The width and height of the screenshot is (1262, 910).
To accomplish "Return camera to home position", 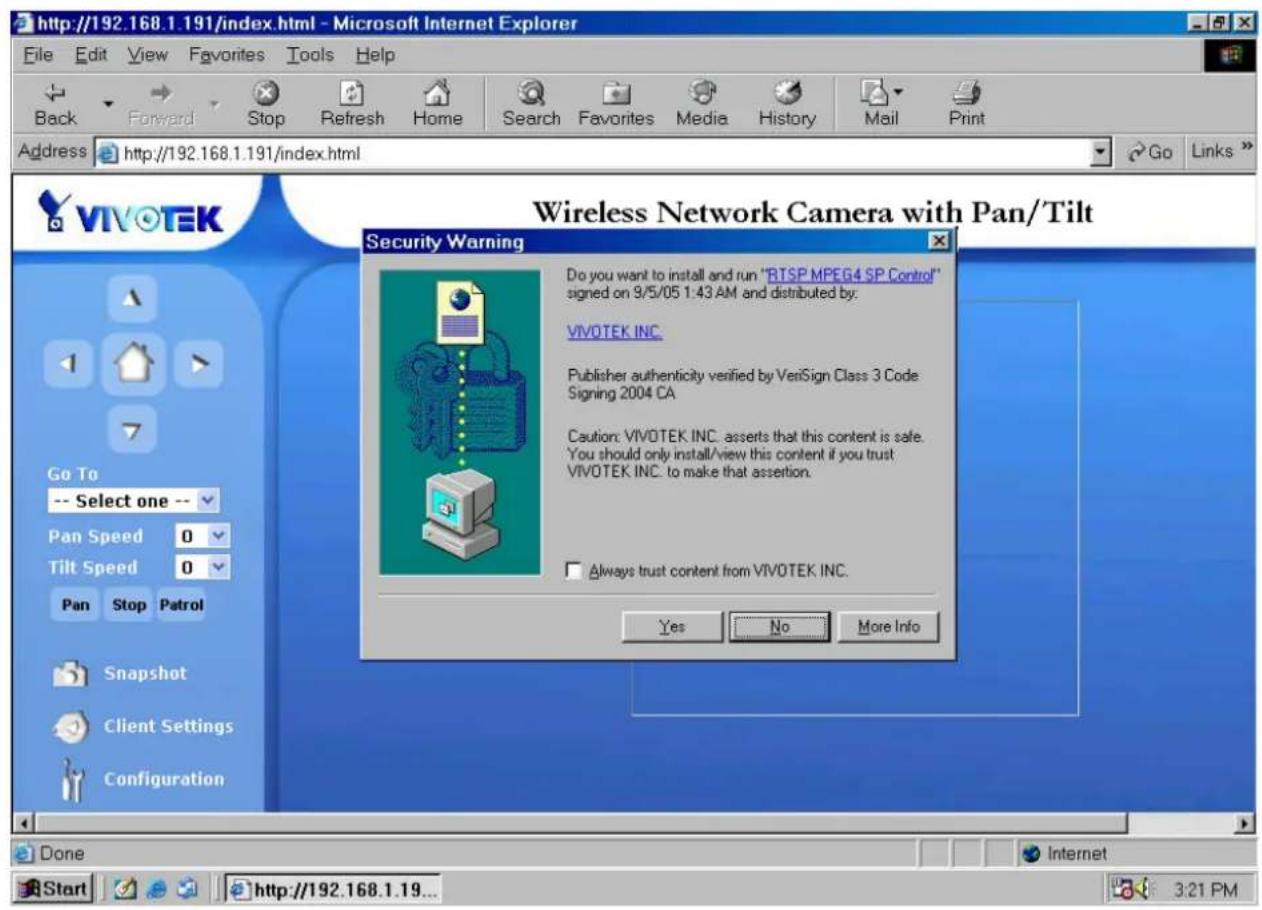I will 132,364.
